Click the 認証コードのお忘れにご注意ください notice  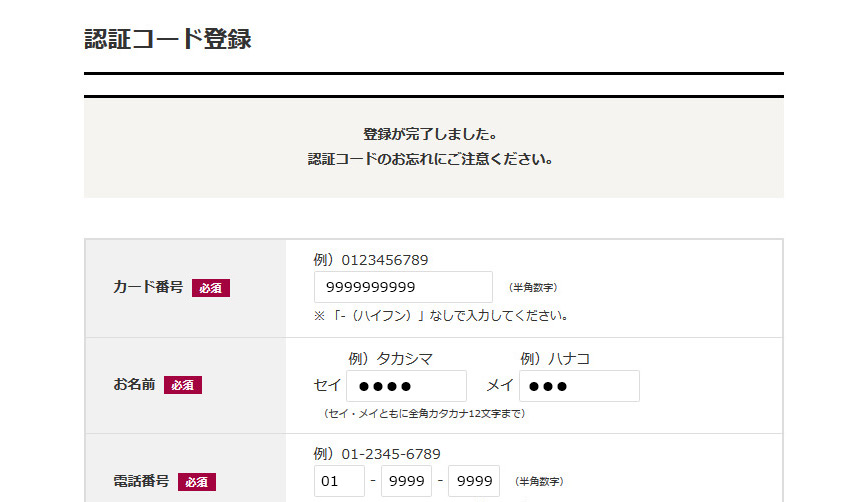click(430, 159)
